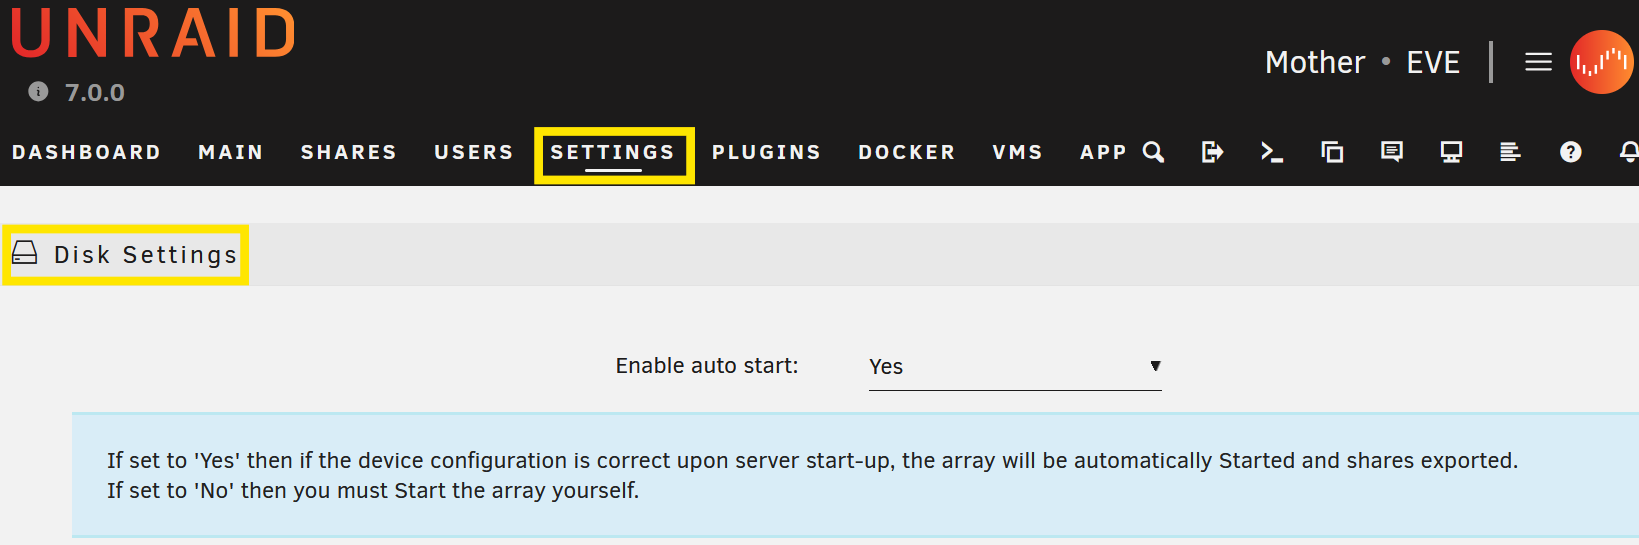Click the Mother server name
The height and width of the screenshot is (545, 1639).
tap(1315, 63)
